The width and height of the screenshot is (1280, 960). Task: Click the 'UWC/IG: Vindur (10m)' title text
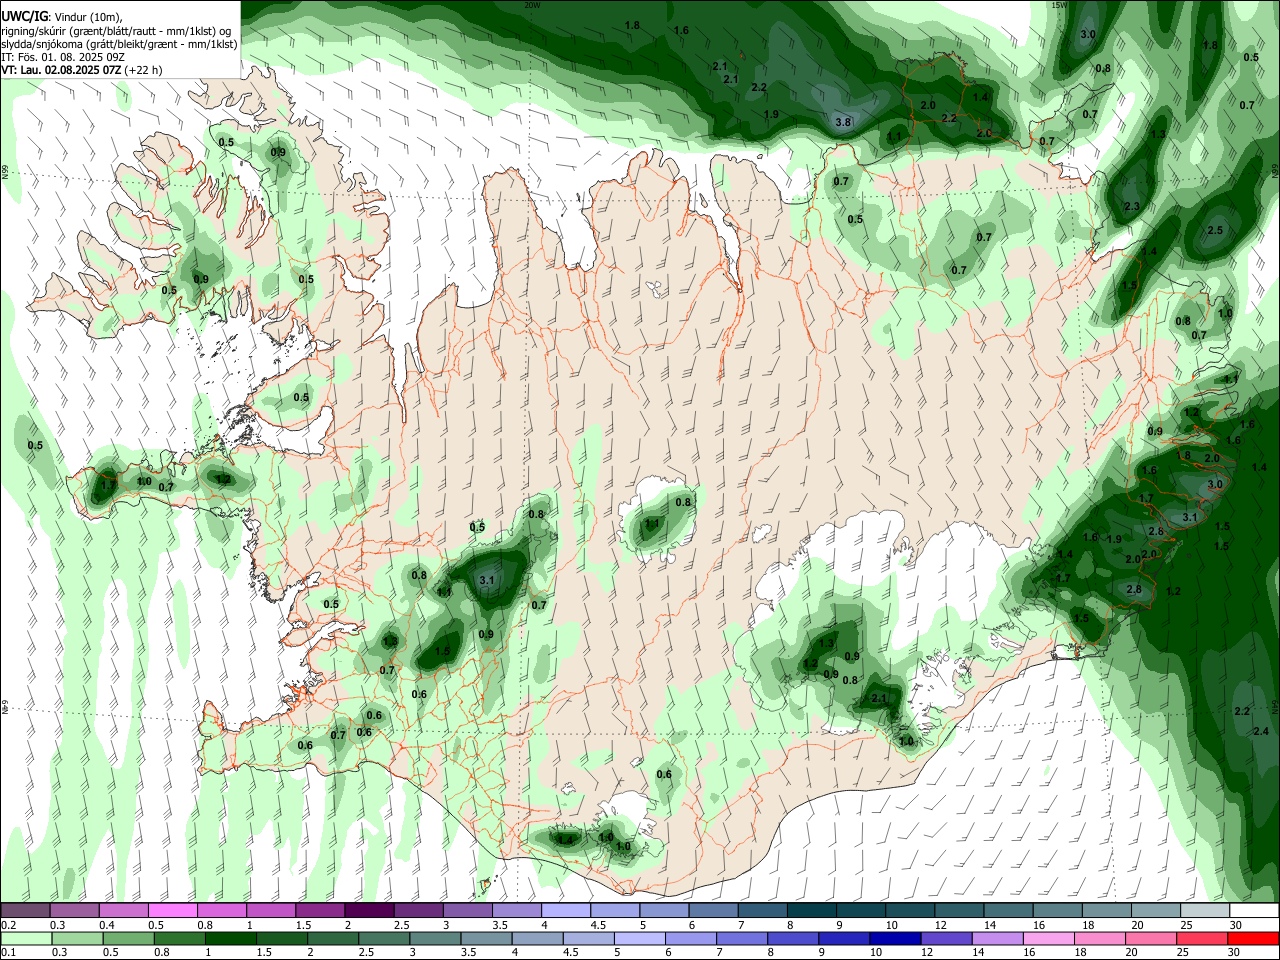pyautogui.click(x=62, y=16)
